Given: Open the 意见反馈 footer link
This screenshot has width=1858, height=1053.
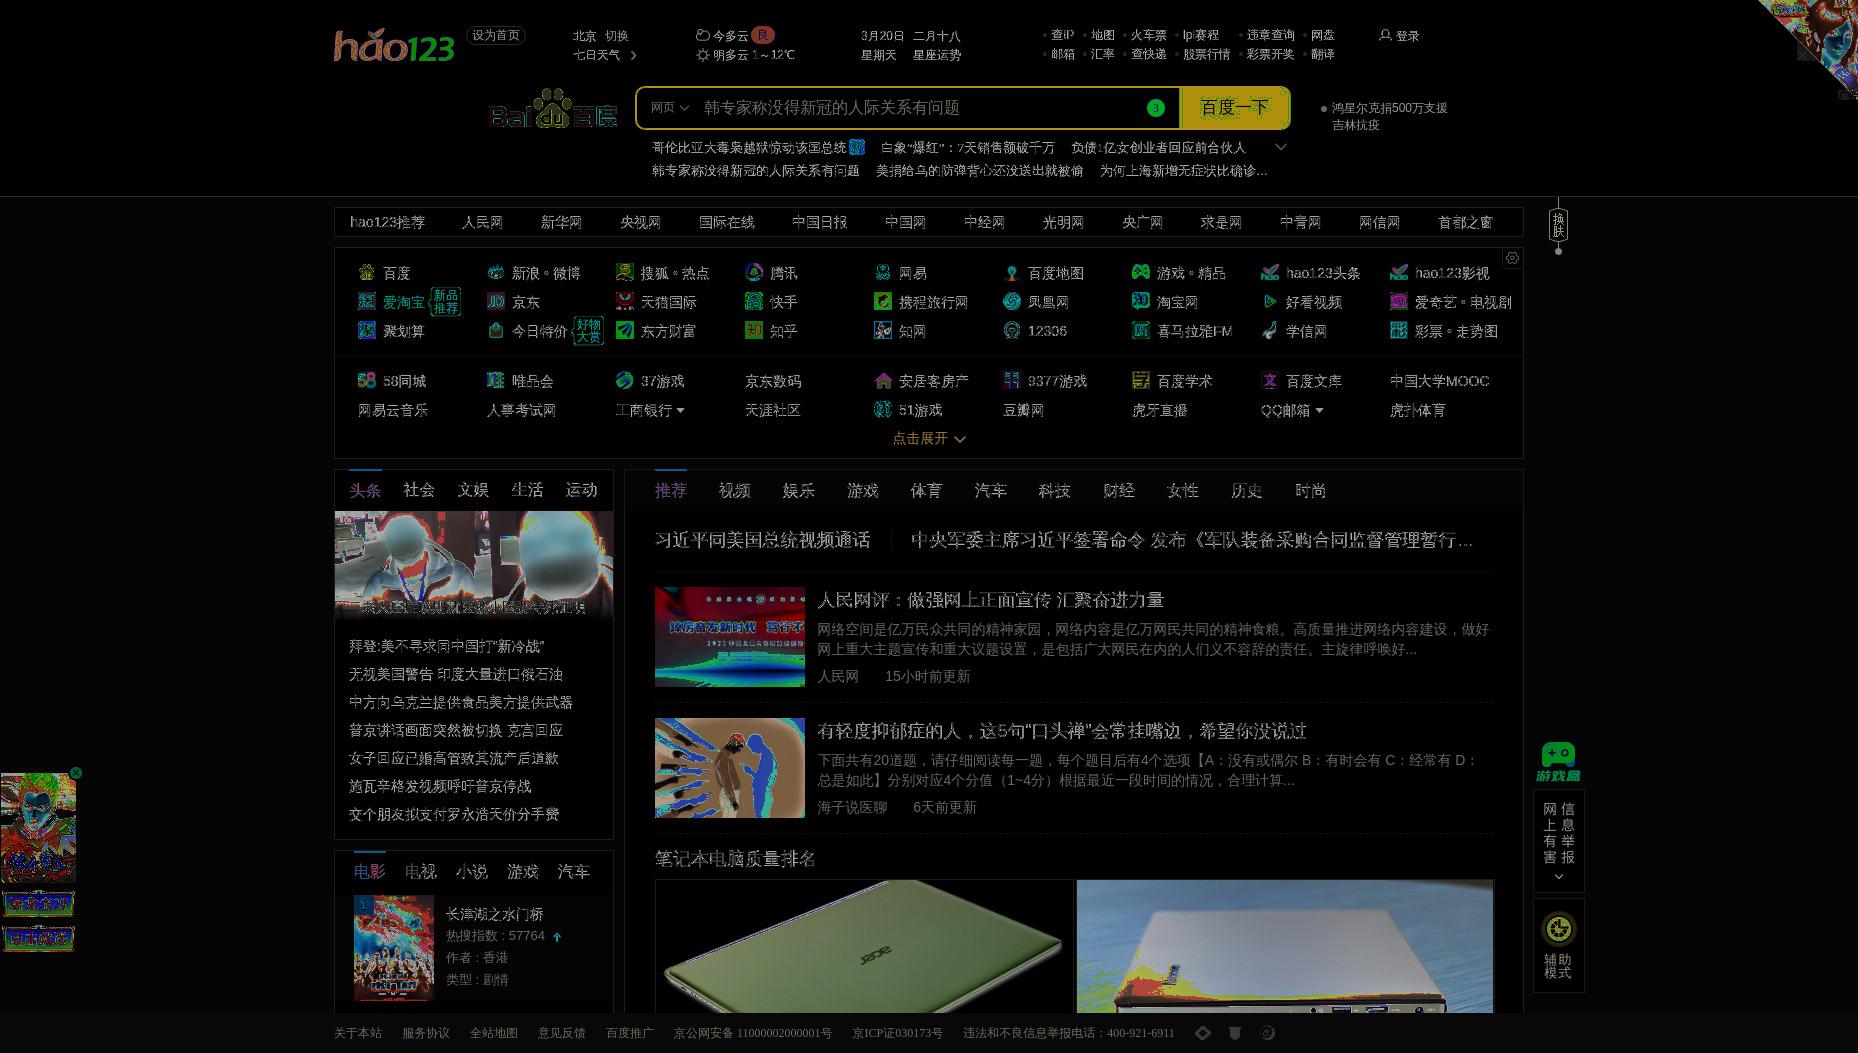Looking at the screenshot, I should (561, 1033).
